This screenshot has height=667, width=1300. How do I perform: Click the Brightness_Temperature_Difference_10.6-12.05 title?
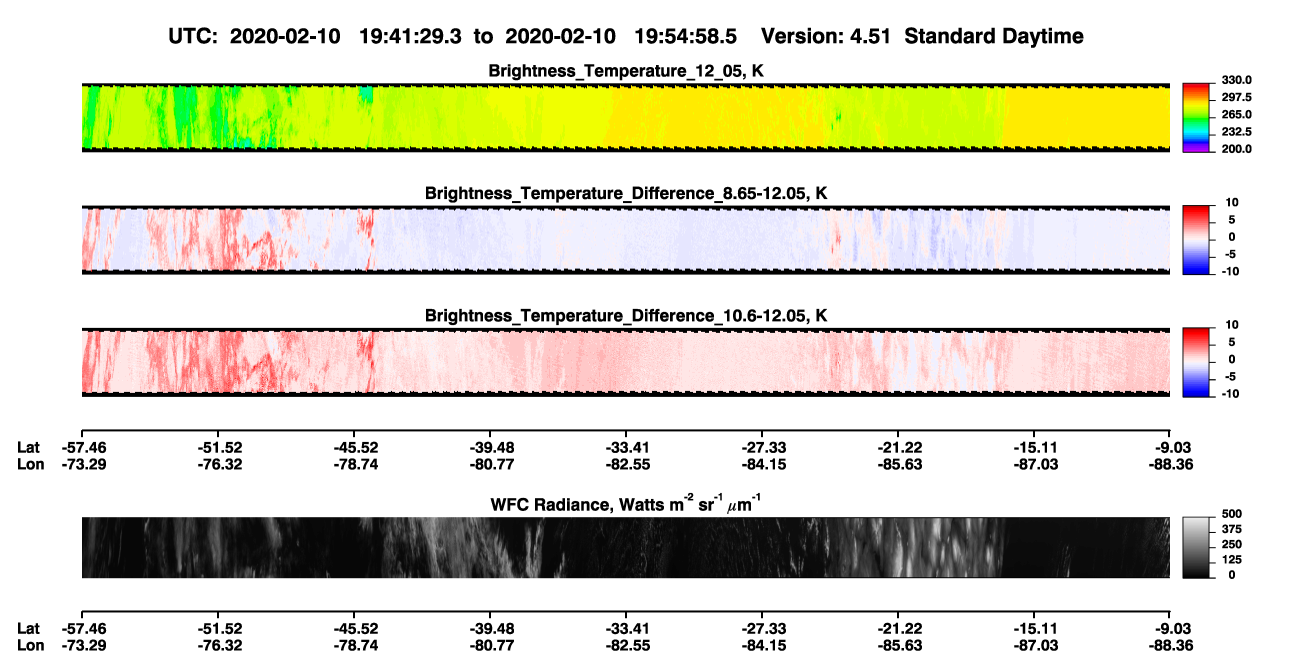coord(626,316)
